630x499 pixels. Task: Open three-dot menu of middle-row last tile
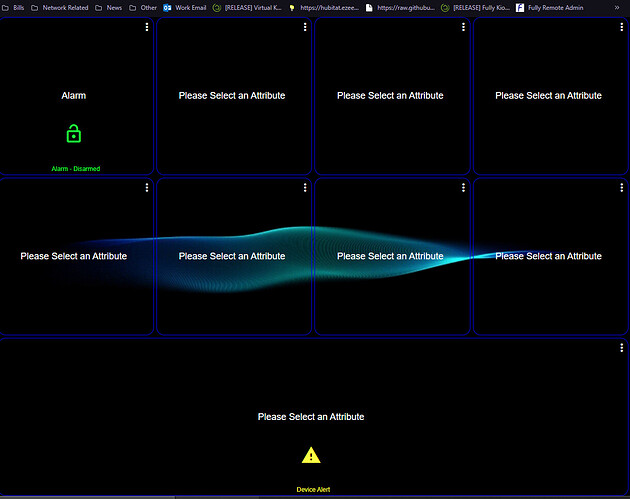622,187
